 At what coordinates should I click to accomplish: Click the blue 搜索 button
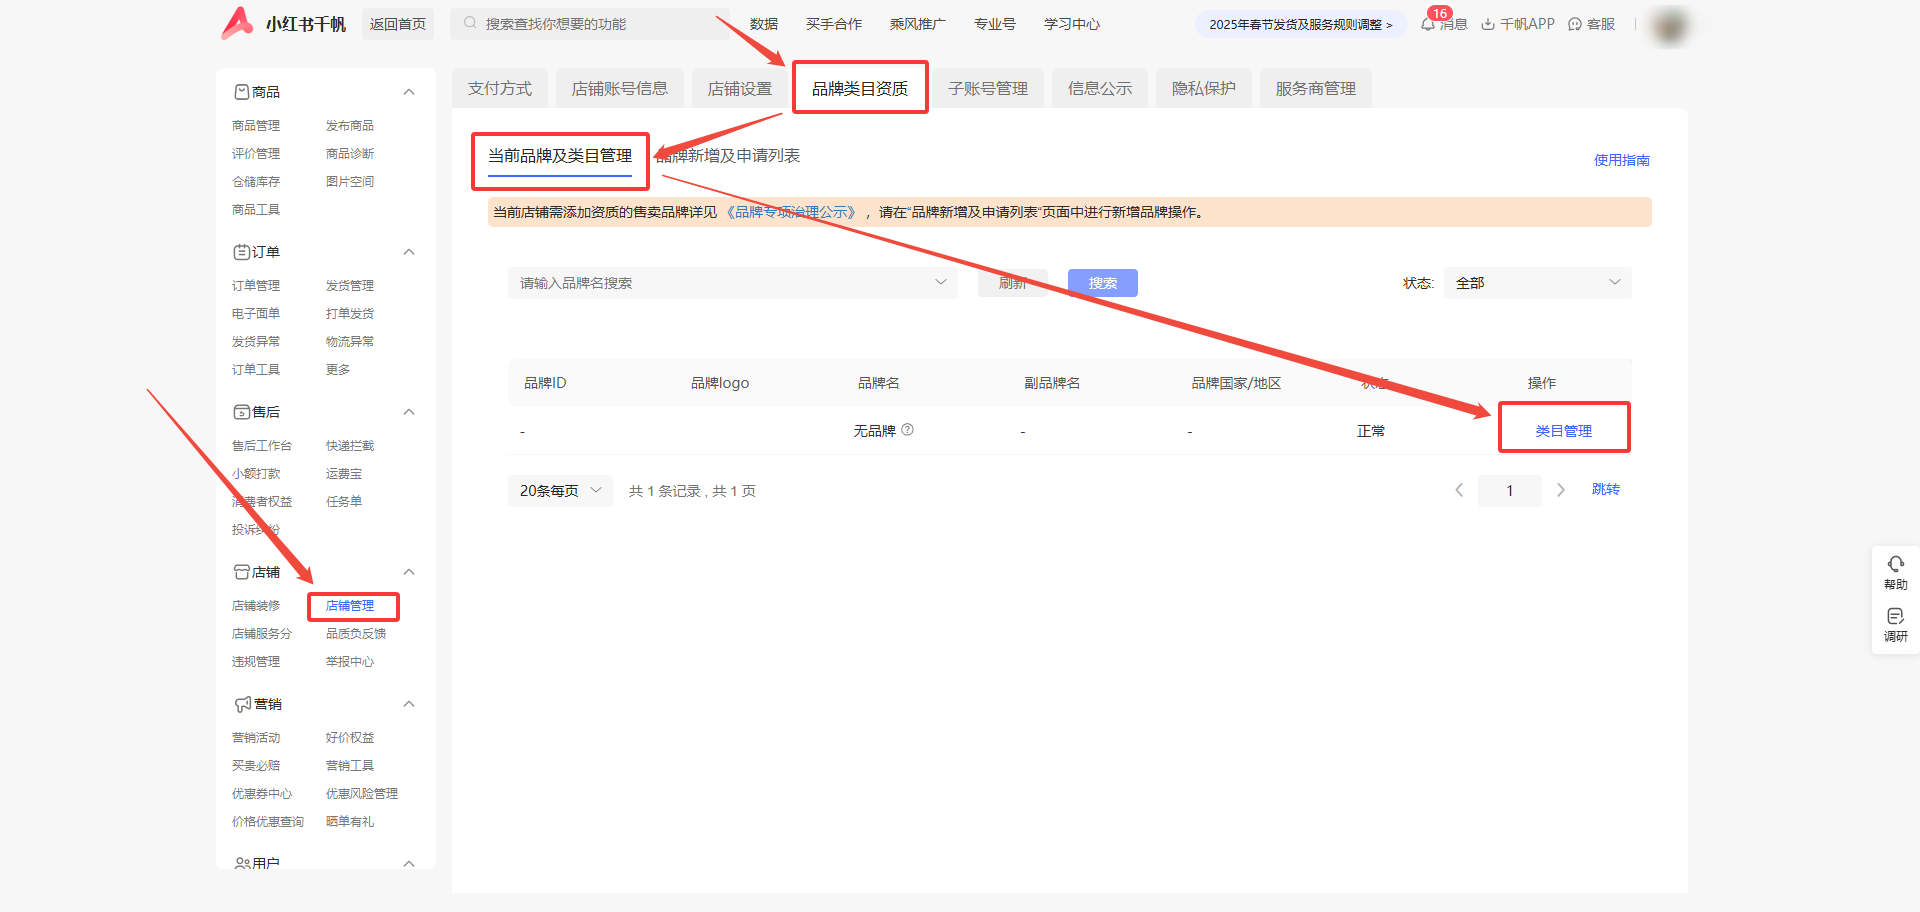click(1103, 283)
